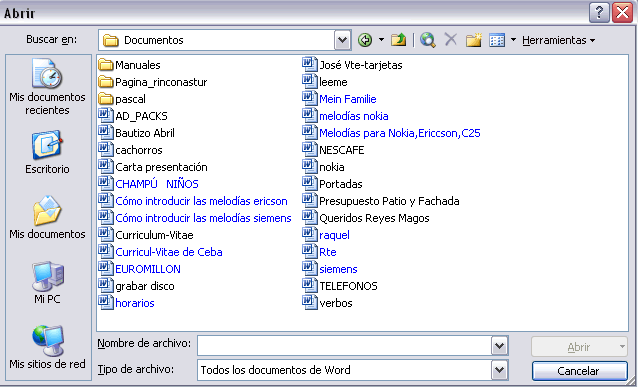Select CHAMPÚ NIÑOS file
The image size is (638, 387).
[x=149, y=184]
